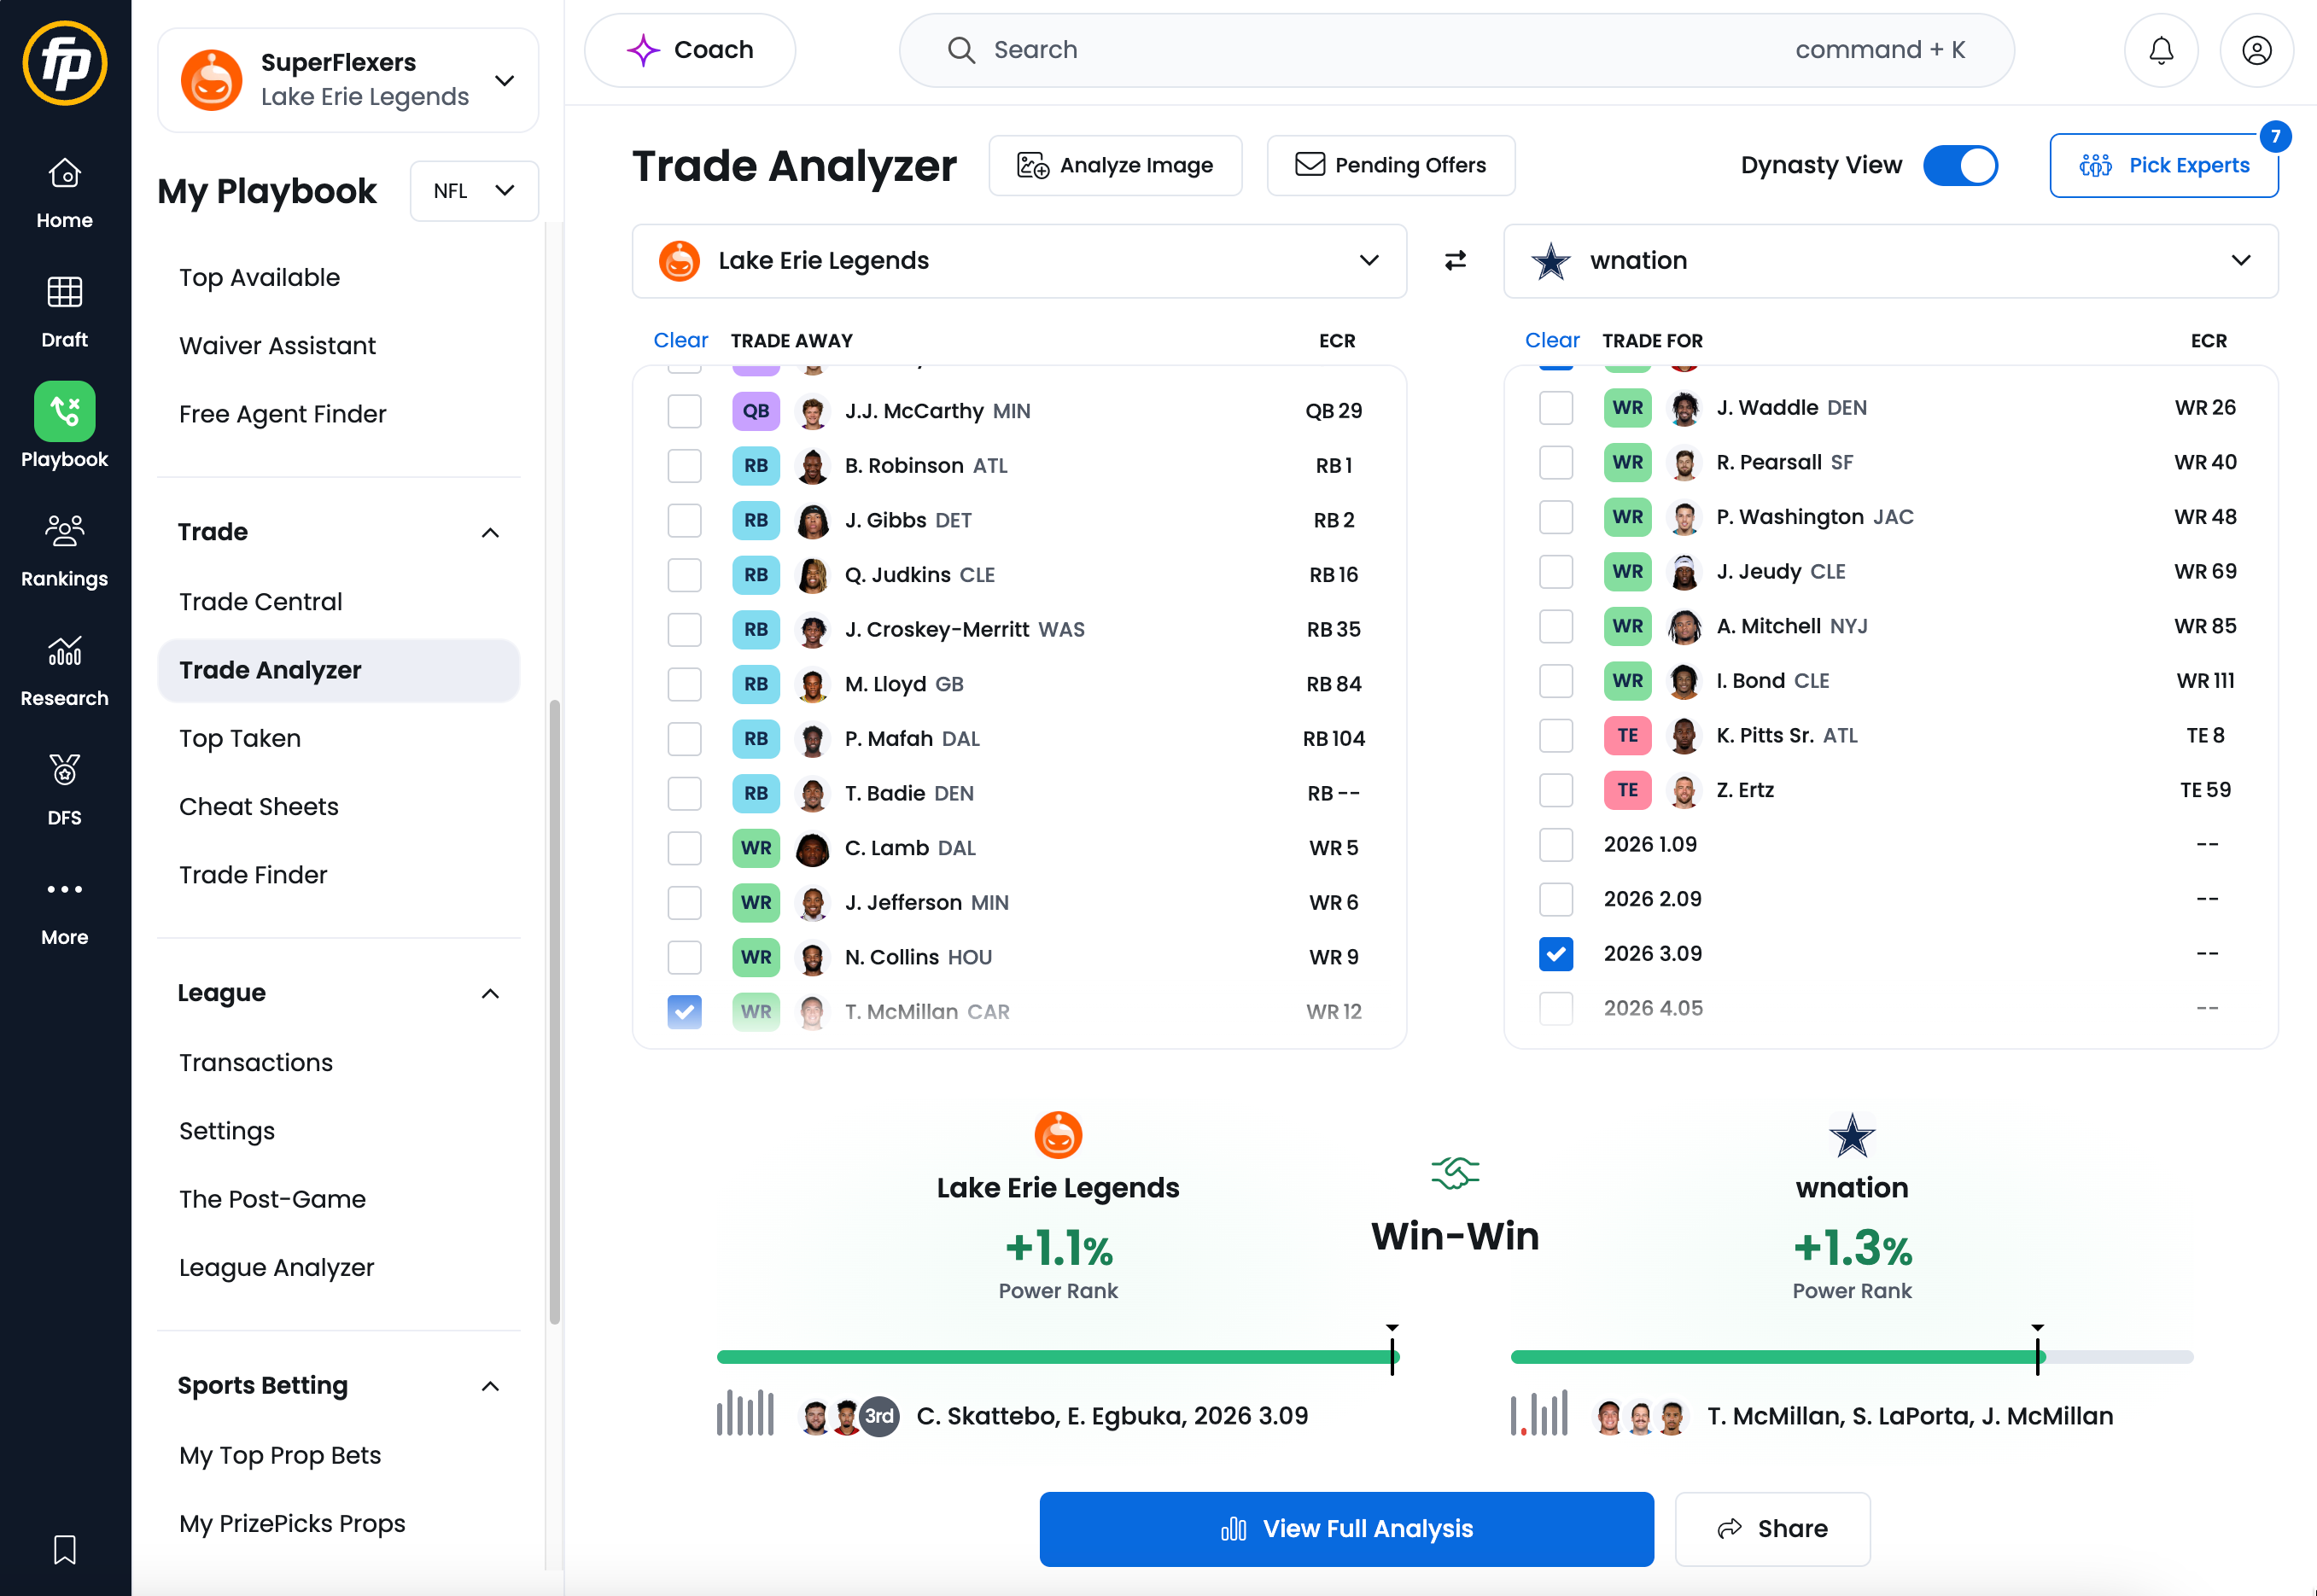Open Pending Offers
2317x1596 pixels.
(1390, 166)
